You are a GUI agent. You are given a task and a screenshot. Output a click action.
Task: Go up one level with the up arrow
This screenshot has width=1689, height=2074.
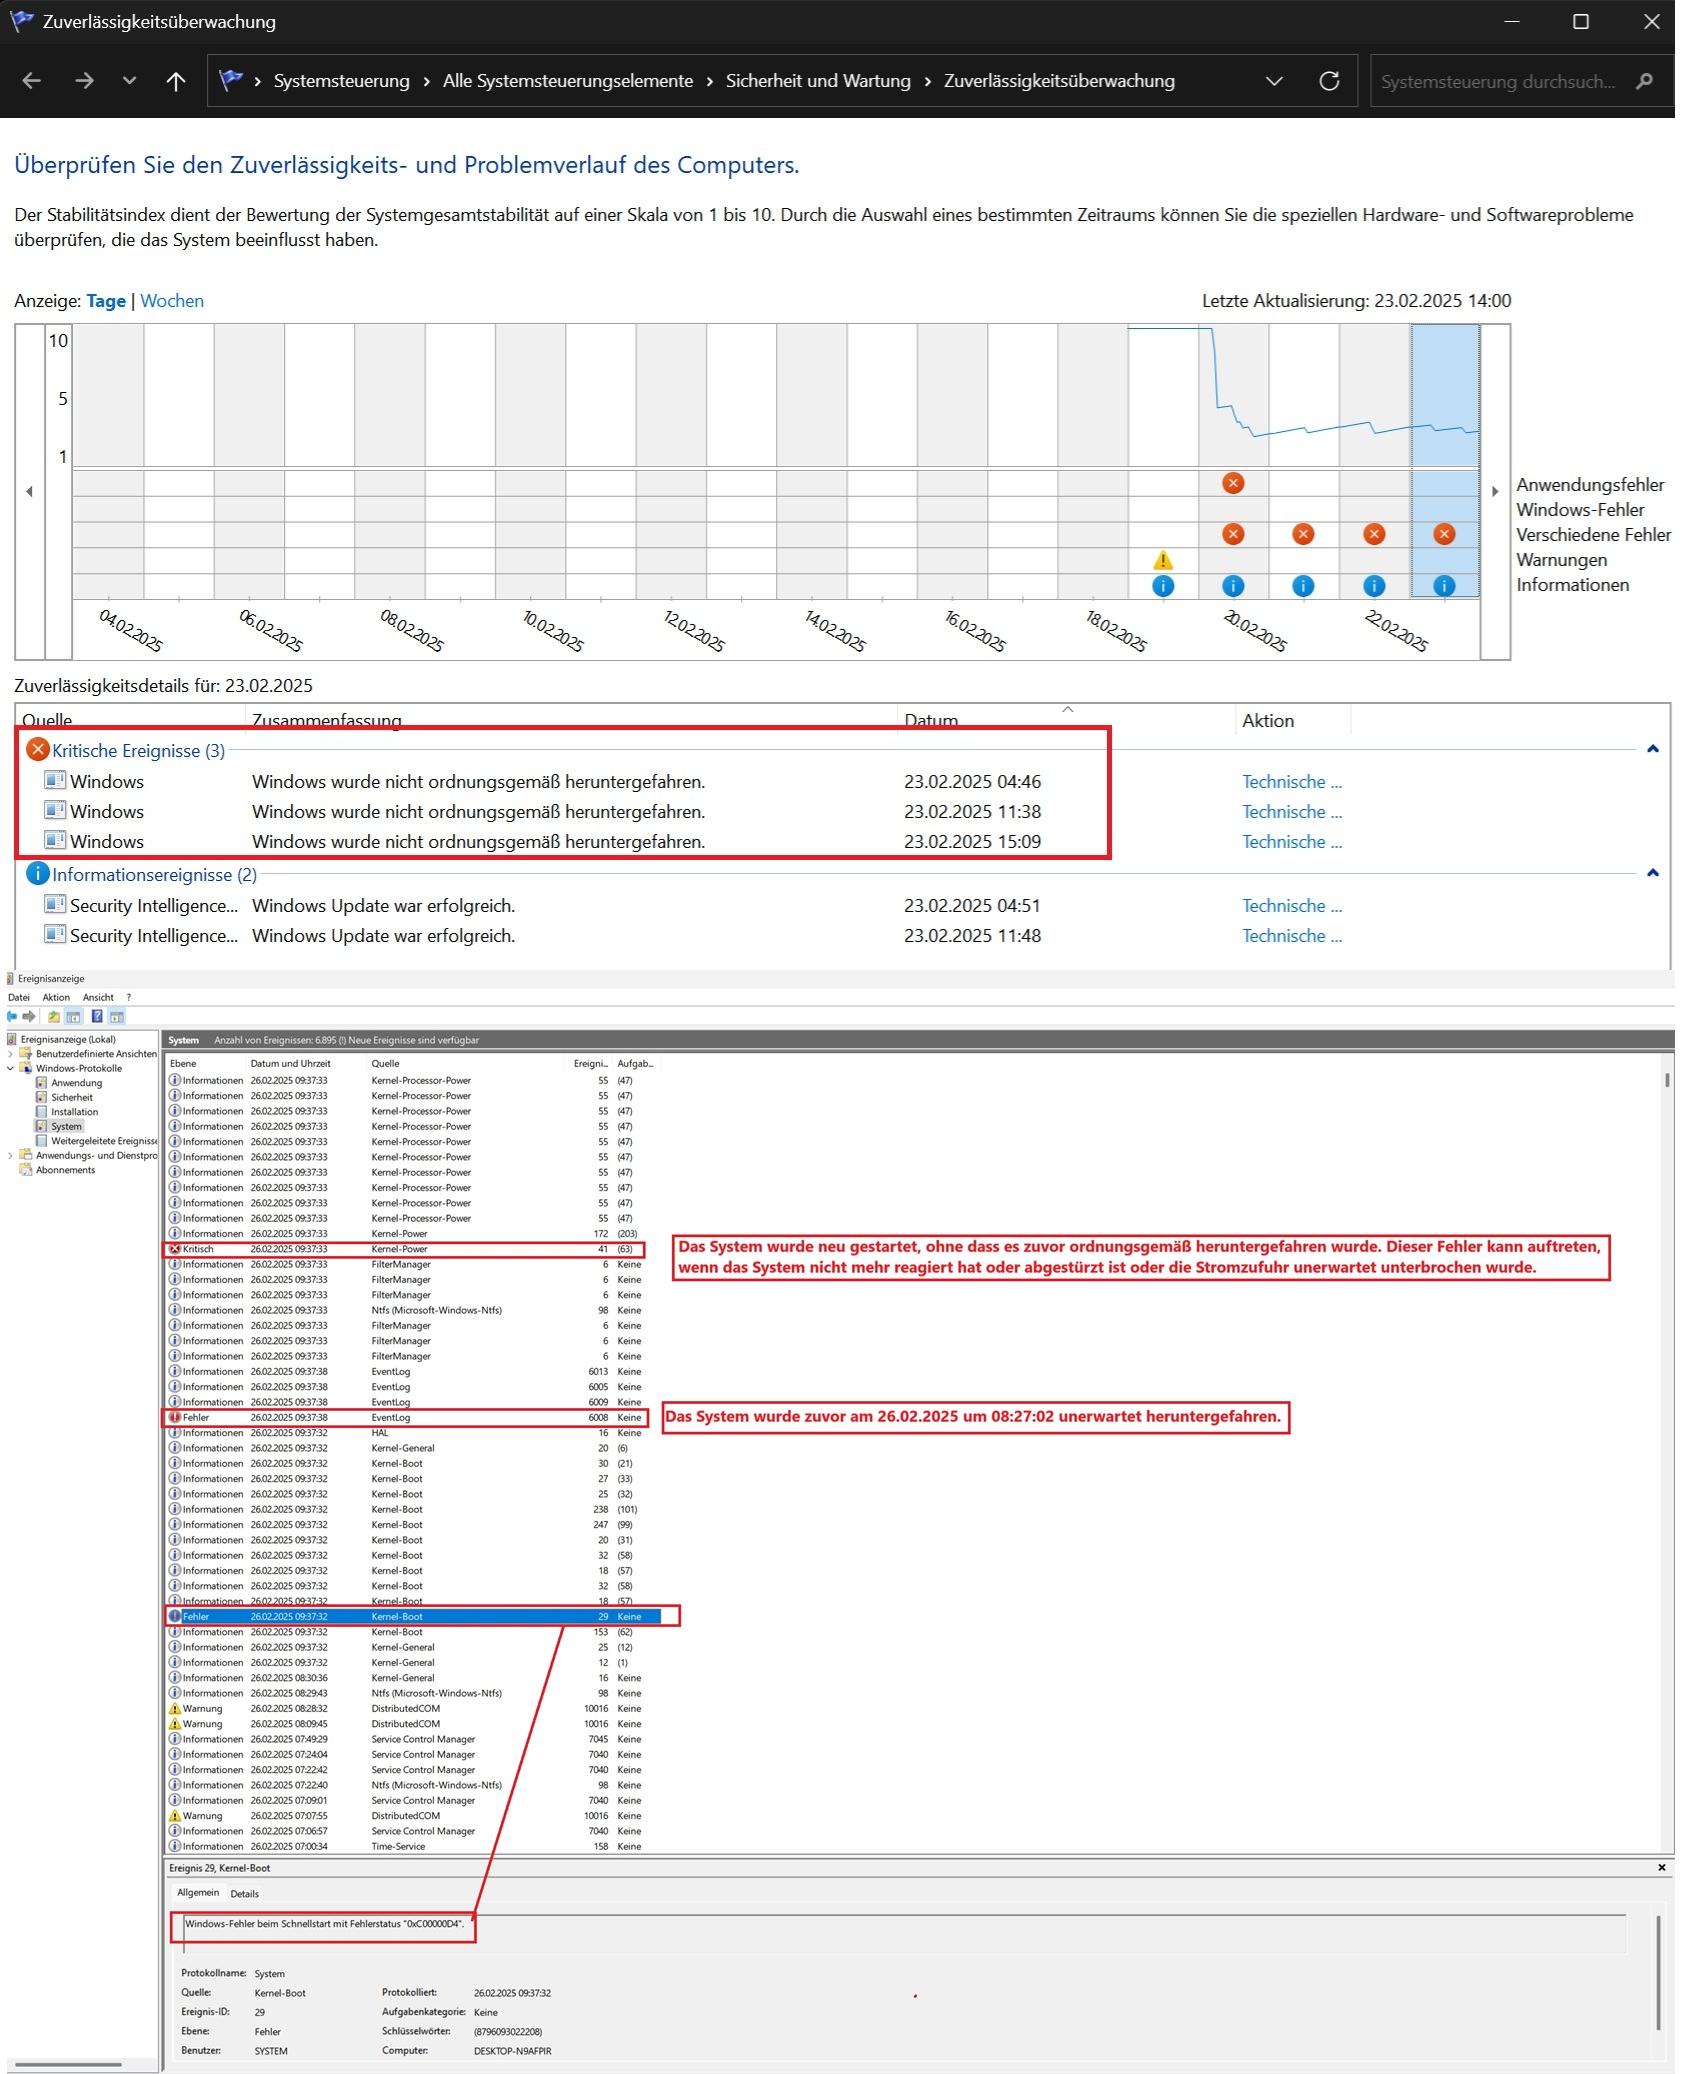(x=176, y=81)
